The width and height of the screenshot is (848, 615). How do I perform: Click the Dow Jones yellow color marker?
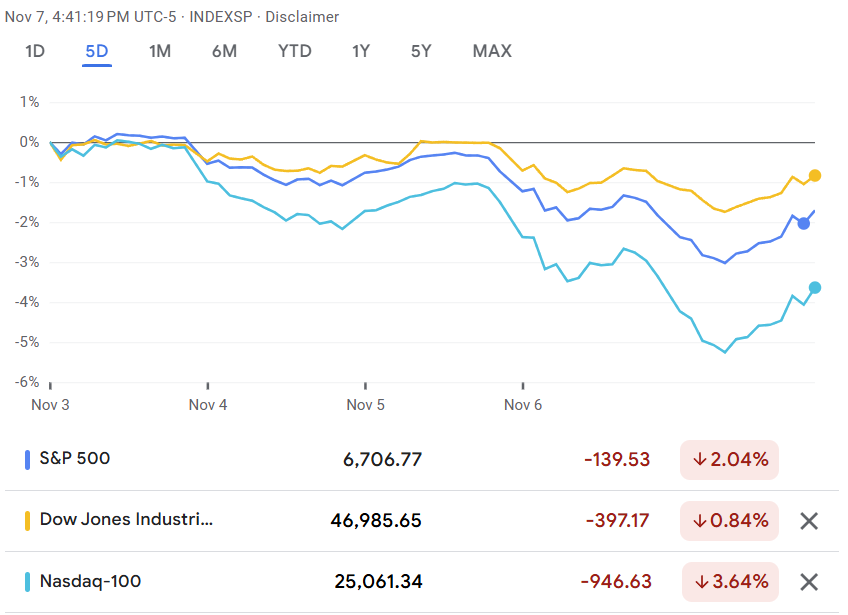28,521
